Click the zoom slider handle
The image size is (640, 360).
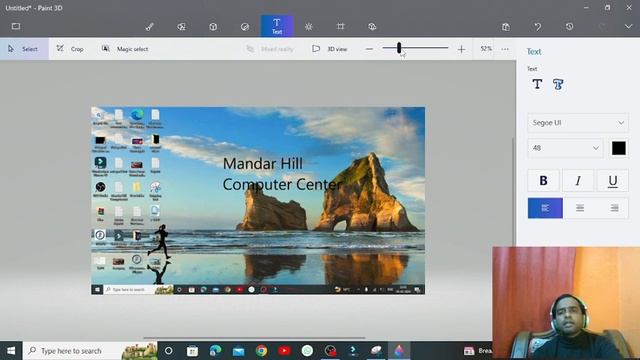pyautogui.click(x=399, y=48)
